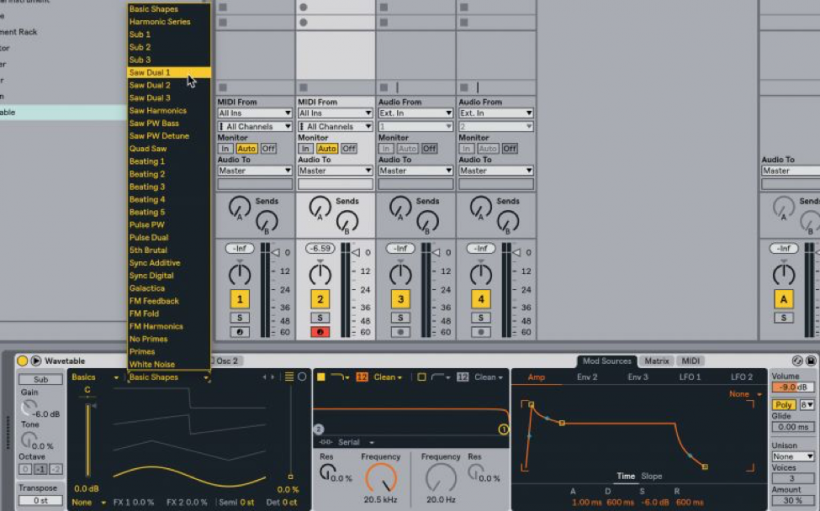Image resolution: width=820 pixels, height=511 pixels.
Task: Click the Volume -9.0 dB slider field
Action: 793,388
